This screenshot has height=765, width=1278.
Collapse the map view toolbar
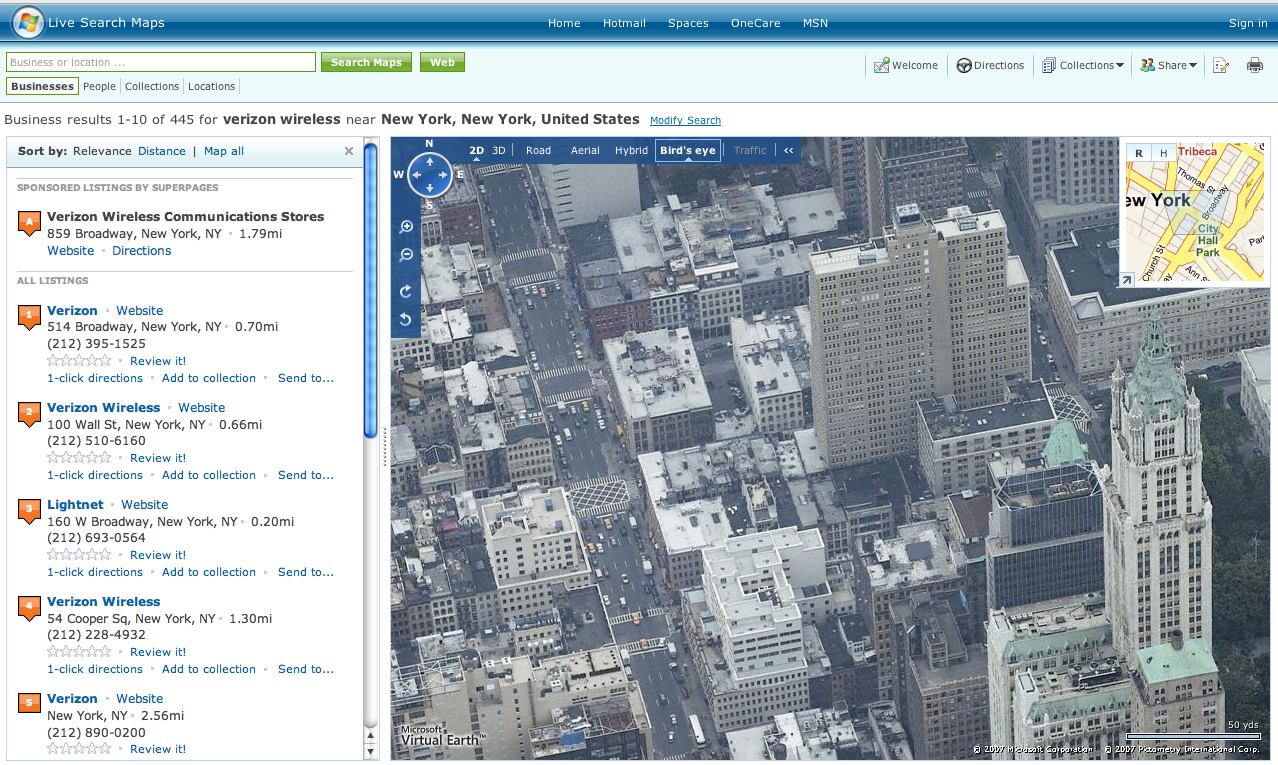pyautogui.click(x=789, y=151)
